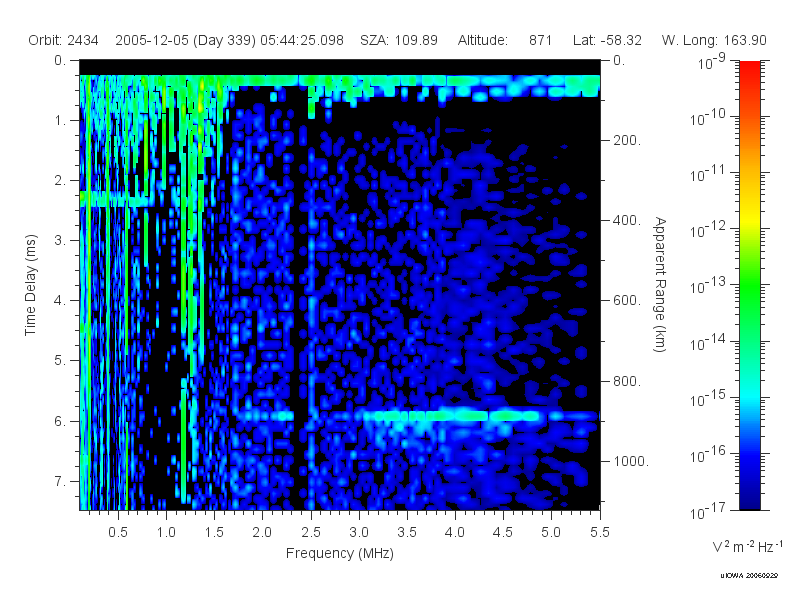Viewport: 800px width, 600px height.
Task: Click the date 2005-12-05 (Day 339) label
Action: [185, 40]
